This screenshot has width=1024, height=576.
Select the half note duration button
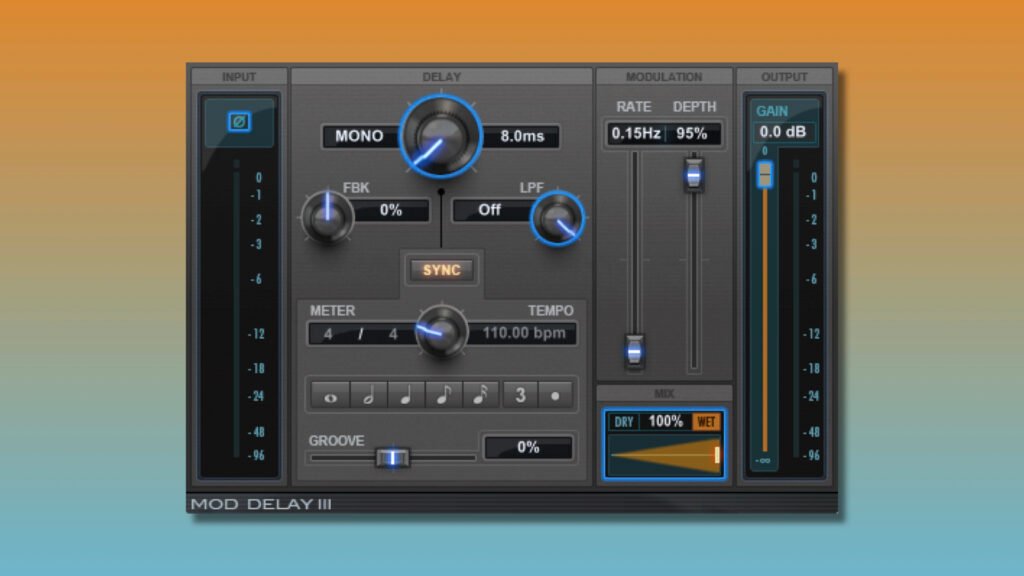pos(368,395)
